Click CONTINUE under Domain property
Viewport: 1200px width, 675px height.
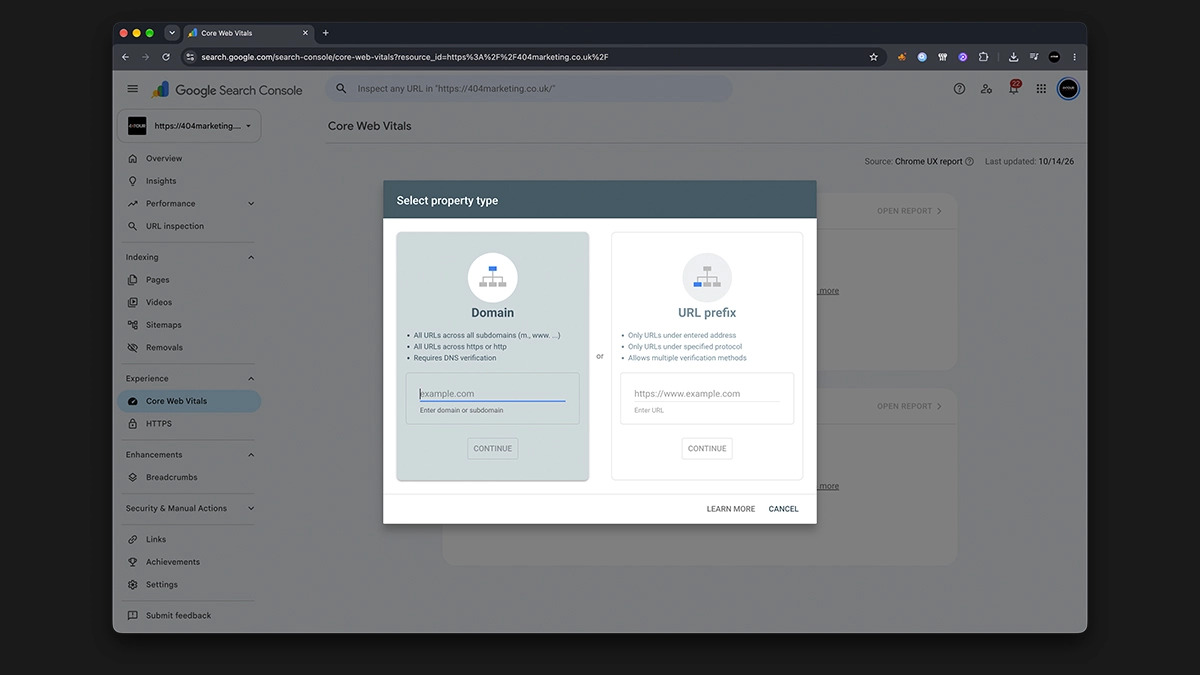tap(492, 448)
